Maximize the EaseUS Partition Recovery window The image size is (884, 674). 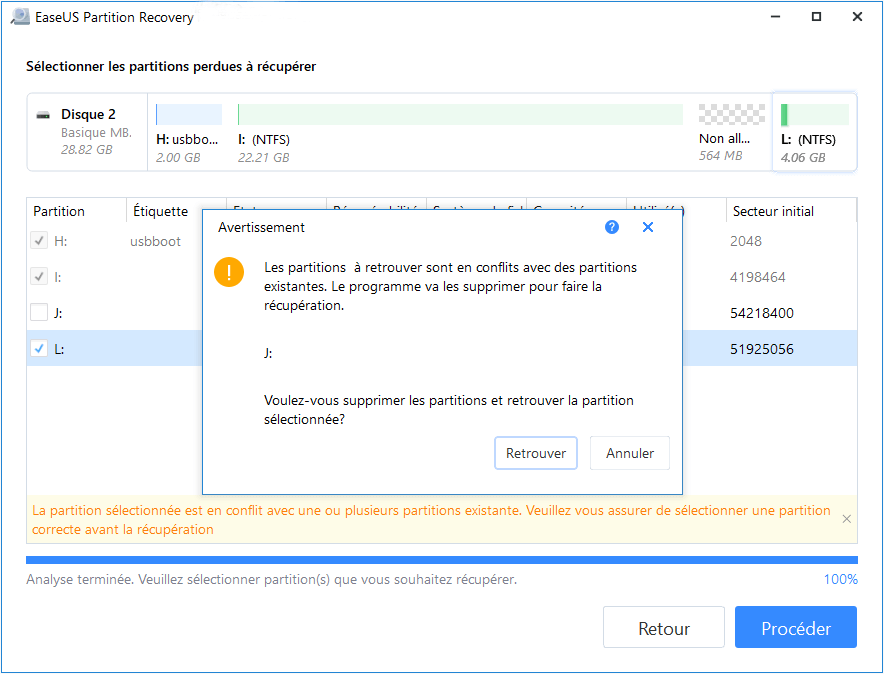[816, 17]
